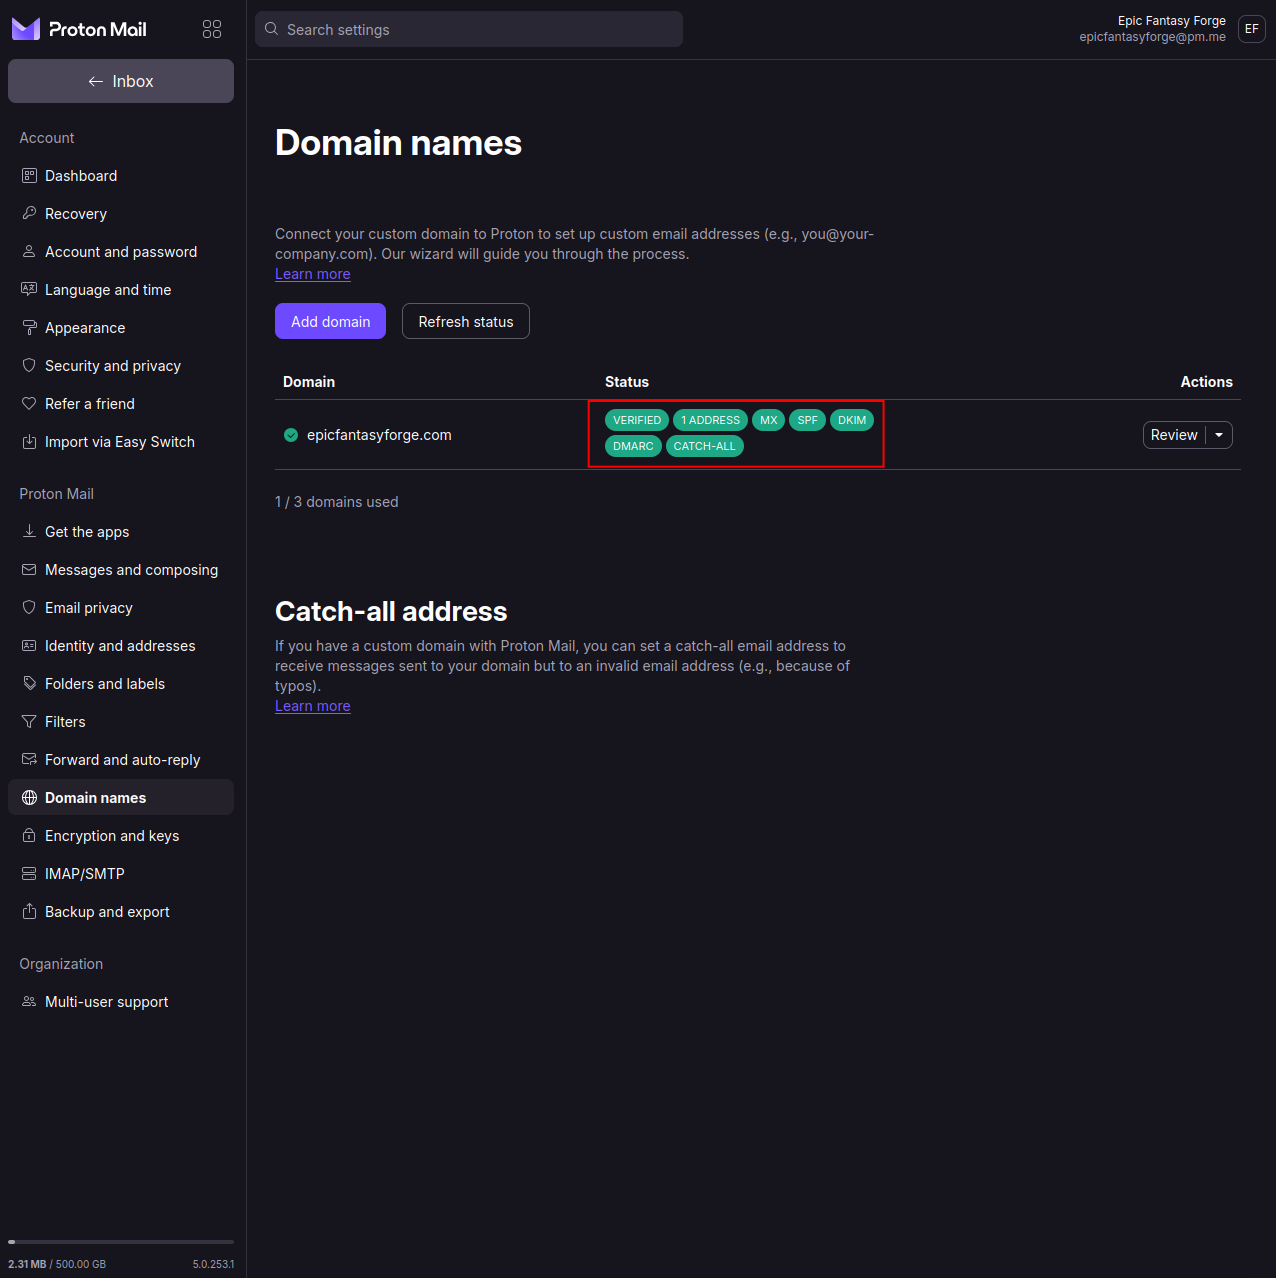Click the Domain names globe icon
Image resolution: width=1276 pixels, height=1278 pixels.
click(x=29, y=798)
